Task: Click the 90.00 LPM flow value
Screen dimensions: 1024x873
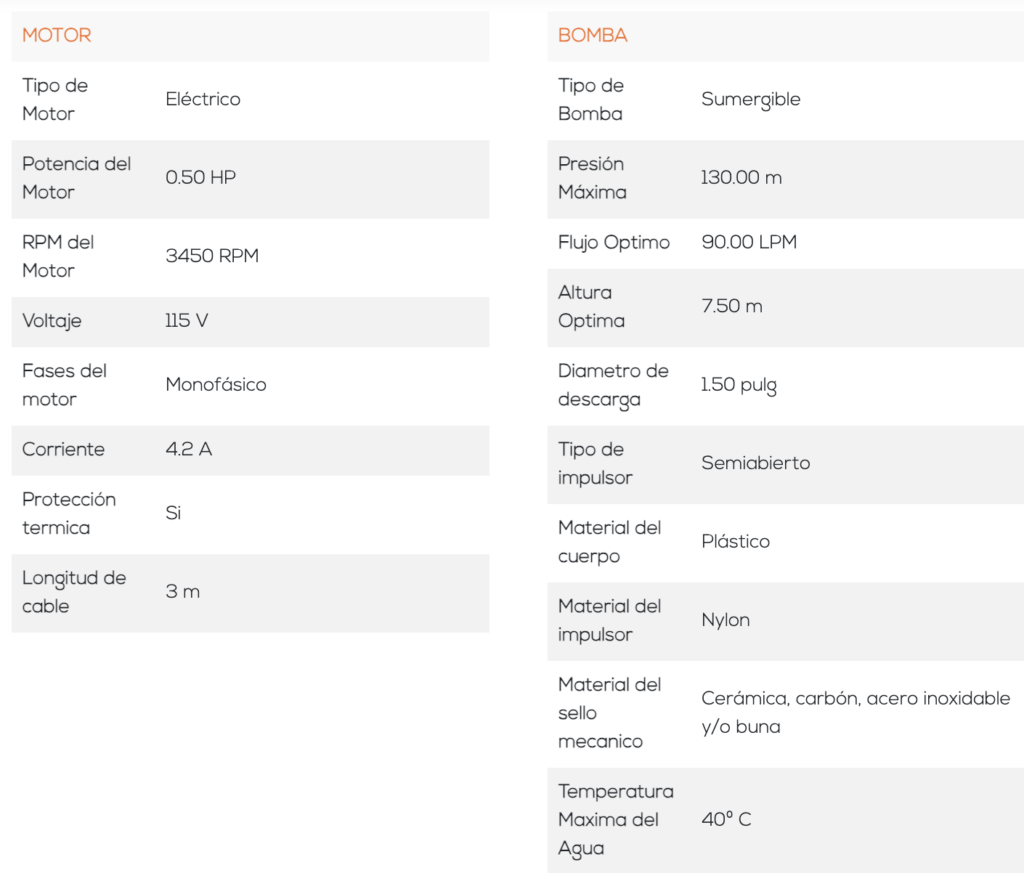Action: [749, 242]
